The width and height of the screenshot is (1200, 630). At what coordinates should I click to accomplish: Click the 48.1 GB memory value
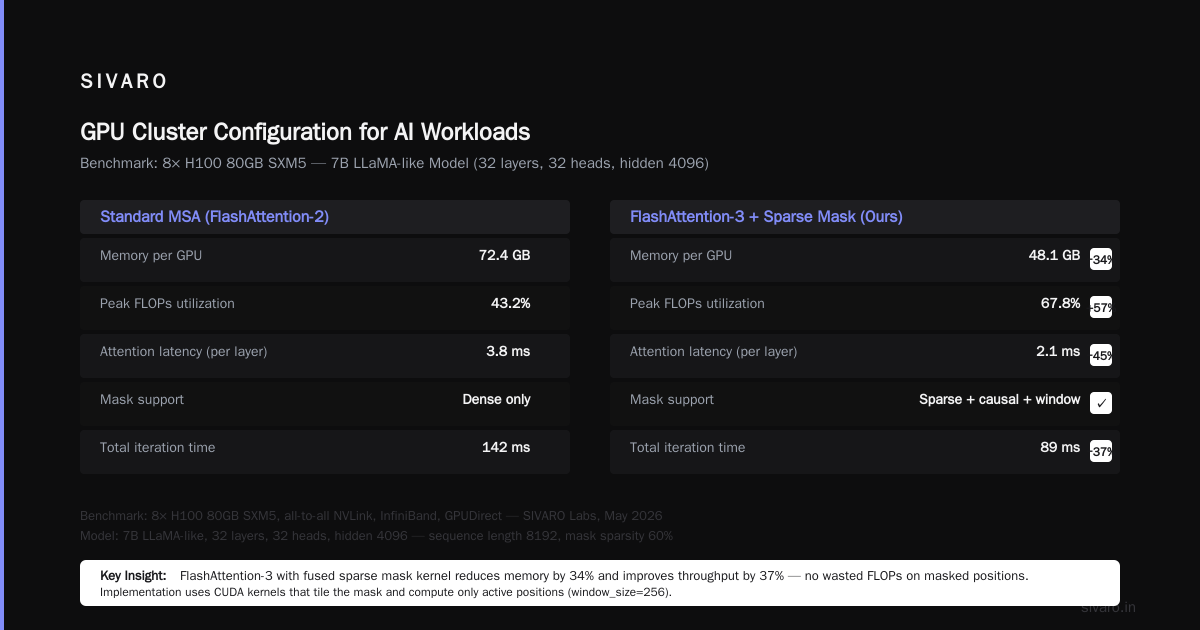click(1055, 255)
